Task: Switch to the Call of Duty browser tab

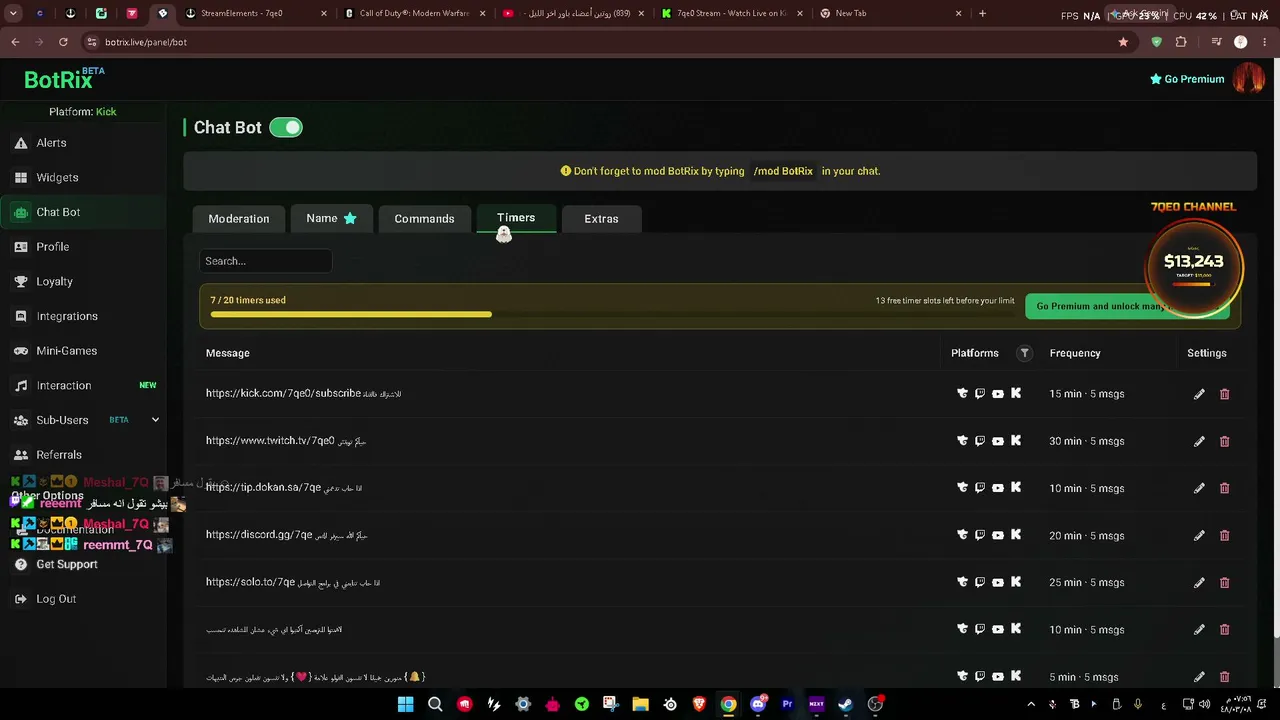Action: point(415,14)
